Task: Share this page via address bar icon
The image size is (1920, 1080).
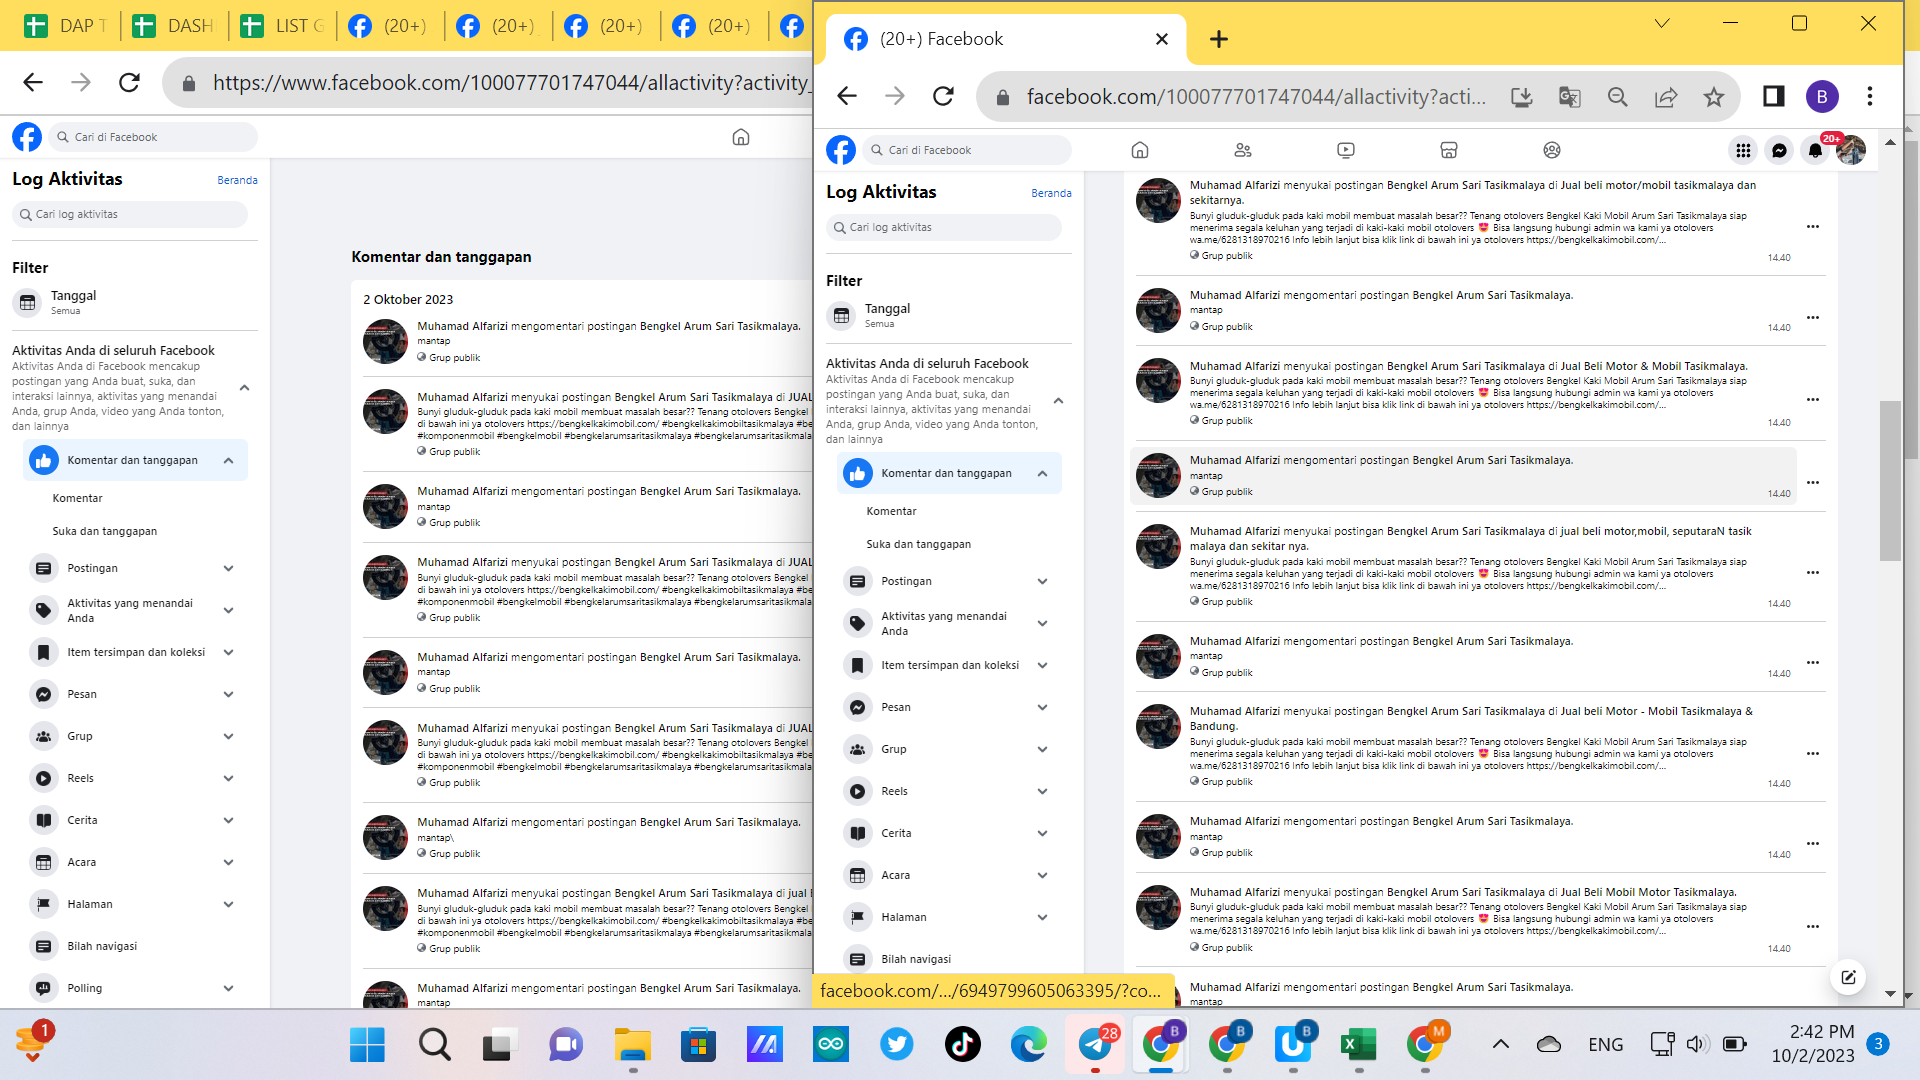Action: tap(1666, 96)
